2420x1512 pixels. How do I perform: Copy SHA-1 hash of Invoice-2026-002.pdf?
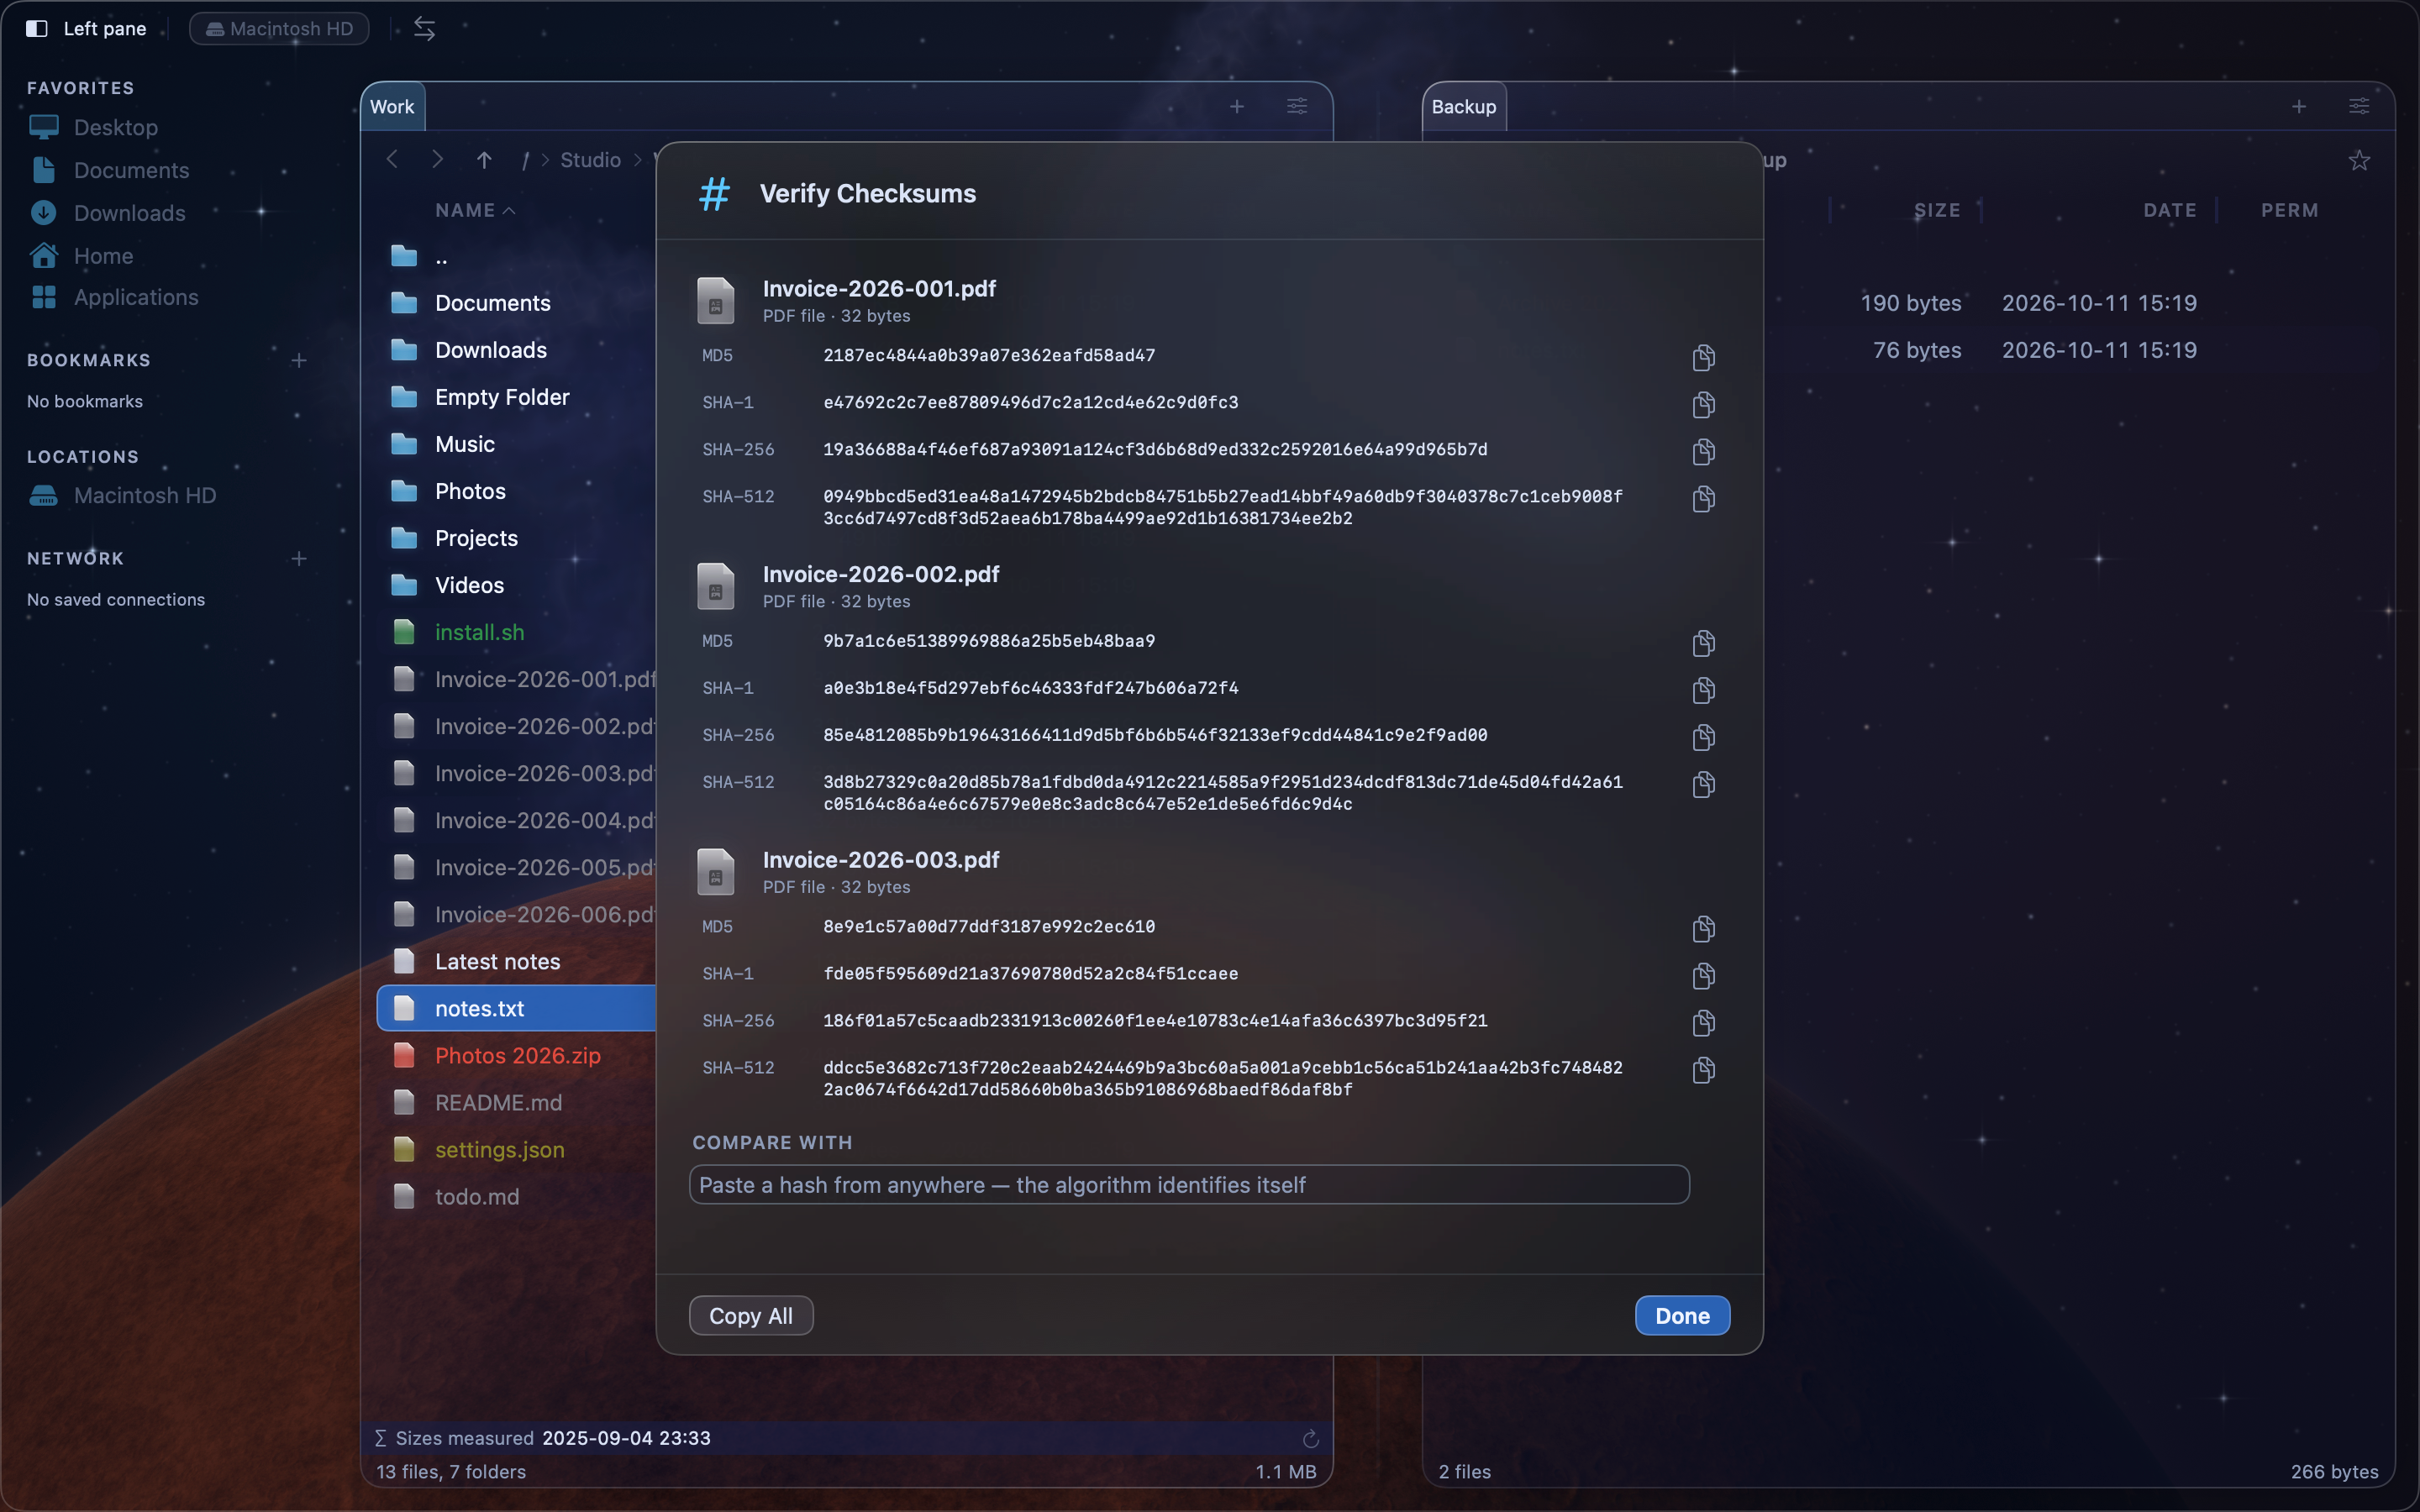[1703, 690]
